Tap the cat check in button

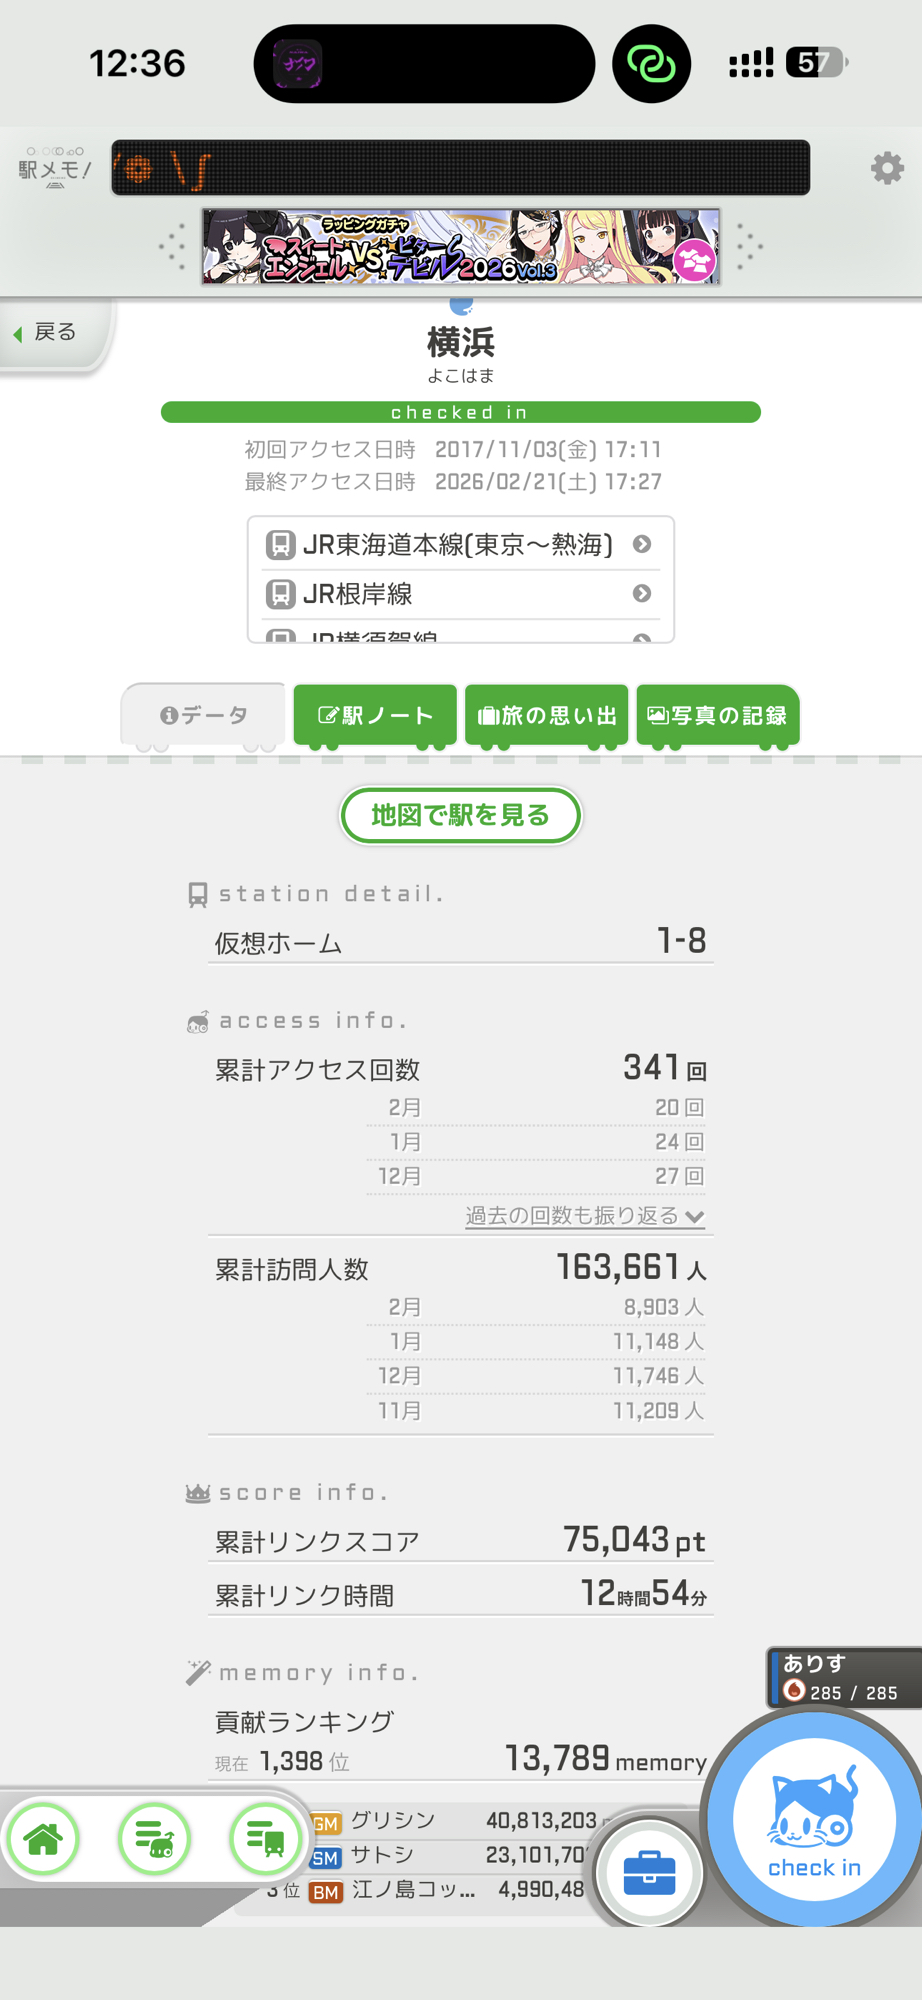(x=814, y=1822)
